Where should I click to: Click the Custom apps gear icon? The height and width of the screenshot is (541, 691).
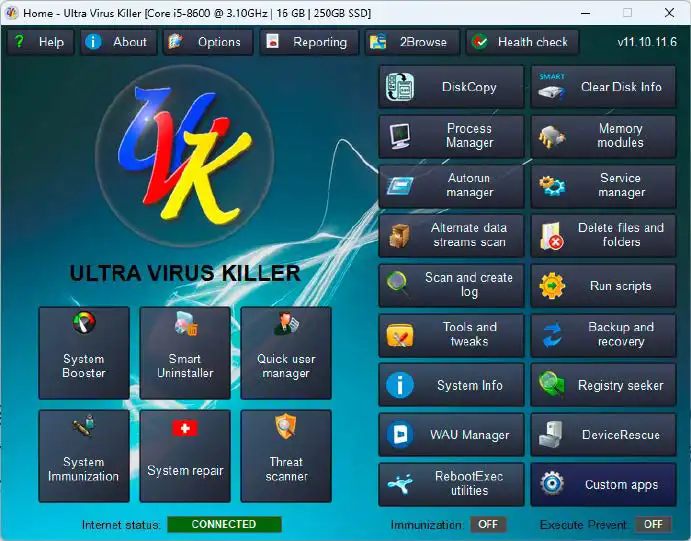(552, 484)
